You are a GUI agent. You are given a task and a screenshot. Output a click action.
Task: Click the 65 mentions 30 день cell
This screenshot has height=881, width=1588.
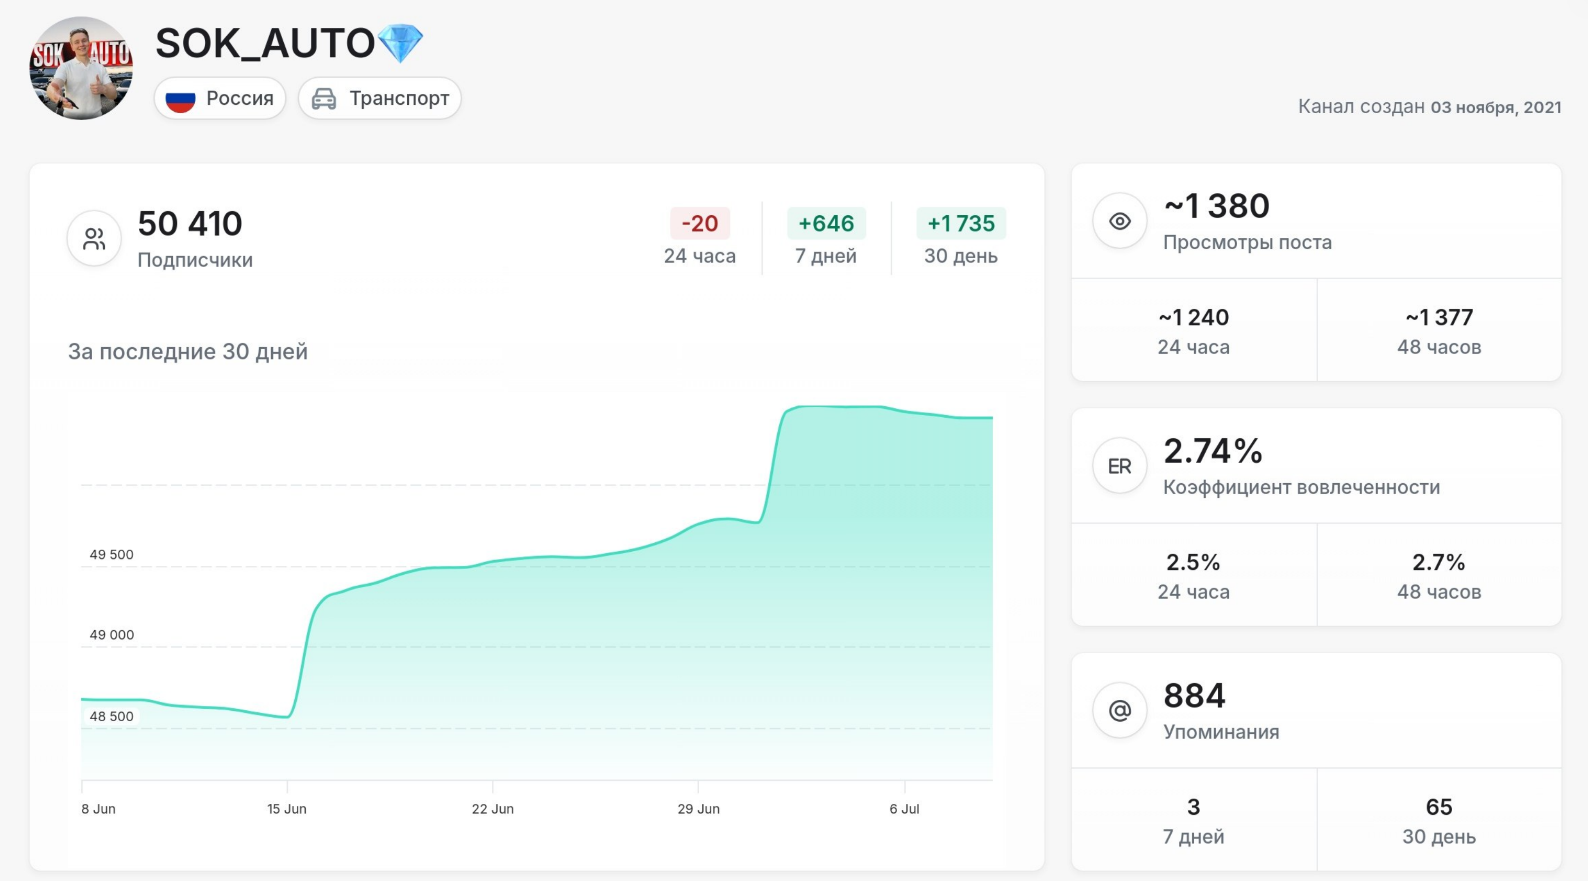point(1439,820)
